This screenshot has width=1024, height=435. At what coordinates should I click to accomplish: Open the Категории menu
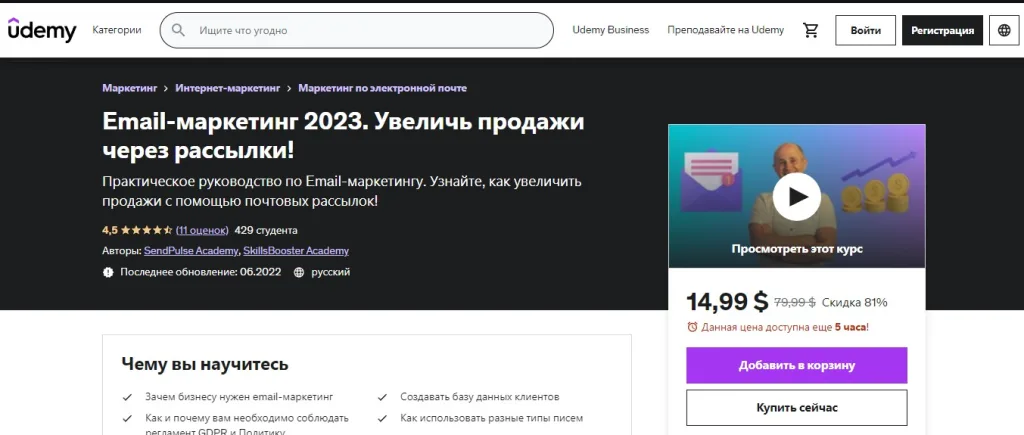pyautogui.click(x=117, y=30)
